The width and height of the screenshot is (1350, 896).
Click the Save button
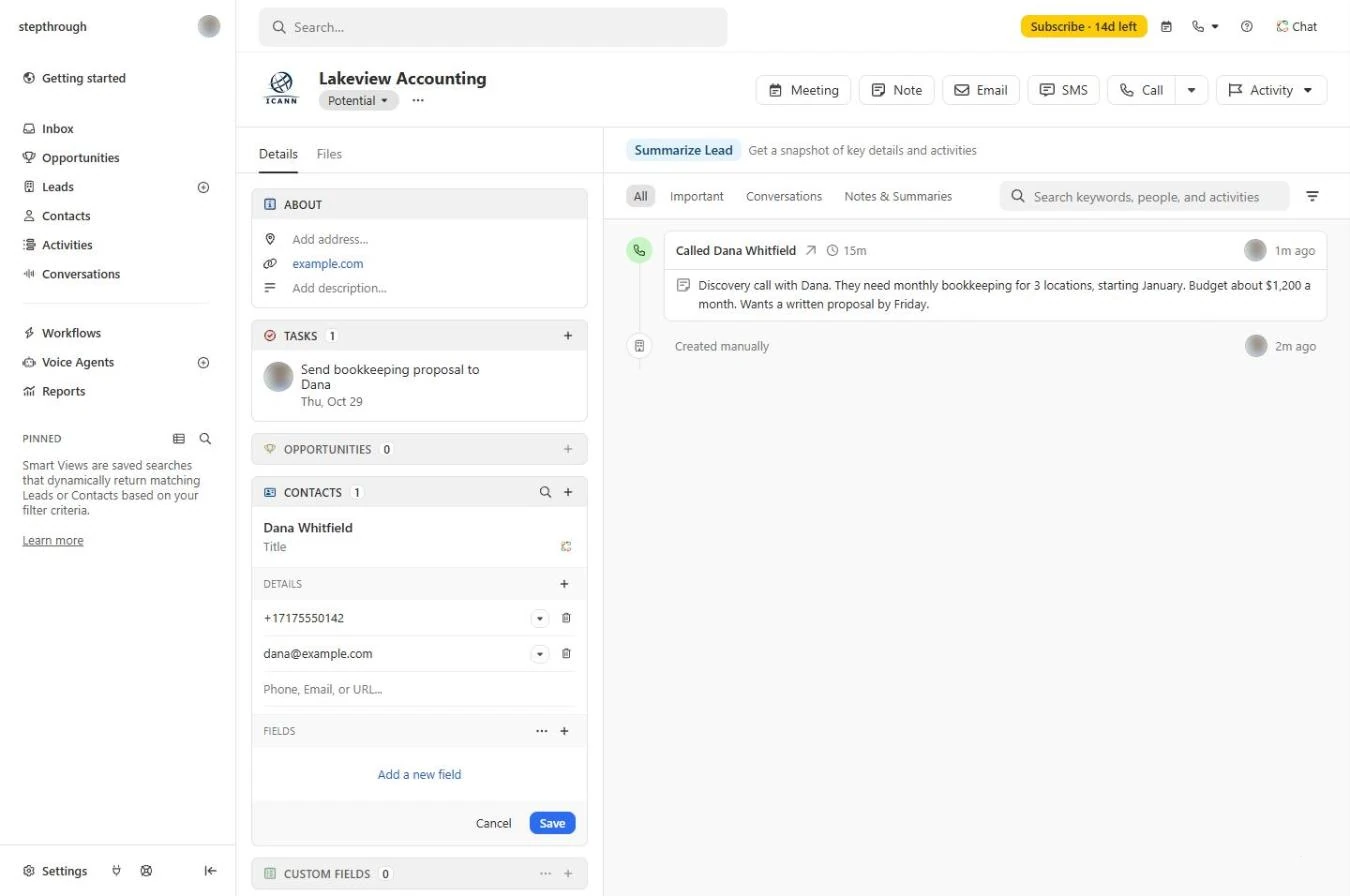[x=552, y=823]
